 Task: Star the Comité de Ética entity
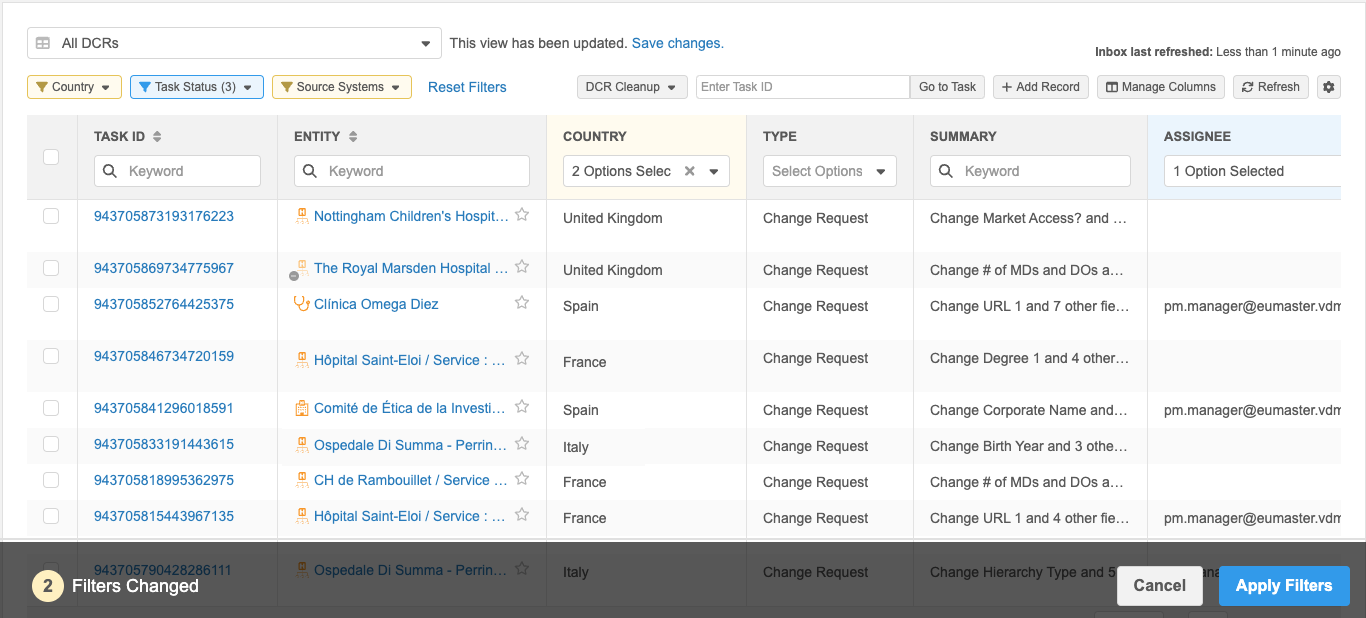point(522,407)
